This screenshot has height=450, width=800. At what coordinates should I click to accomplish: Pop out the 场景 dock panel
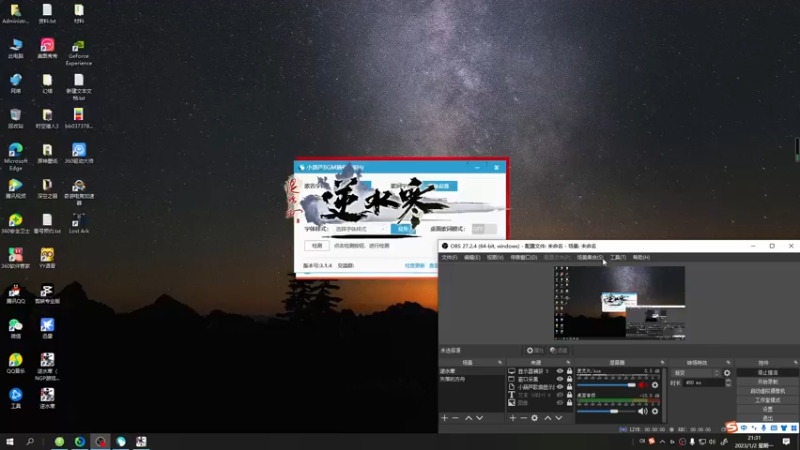click(499, 362)
